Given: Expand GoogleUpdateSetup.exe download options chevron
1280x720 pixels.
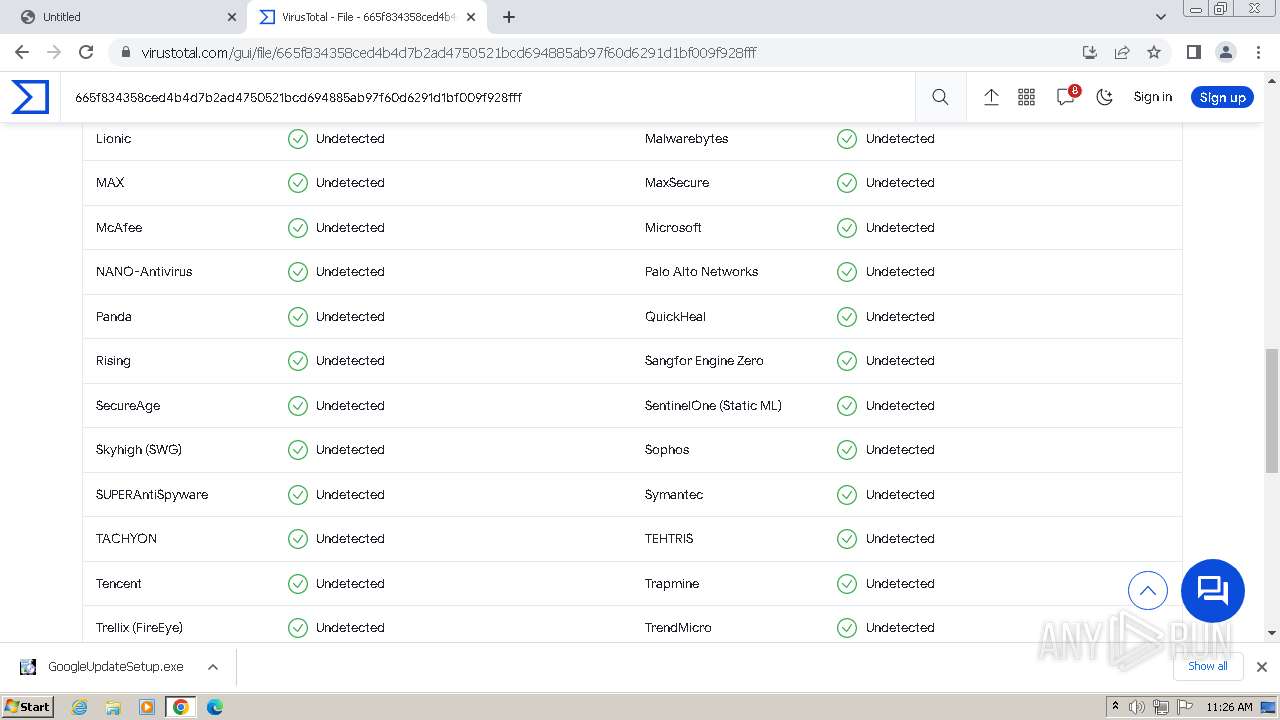Looking at the screenshot, I should [212, 667].
